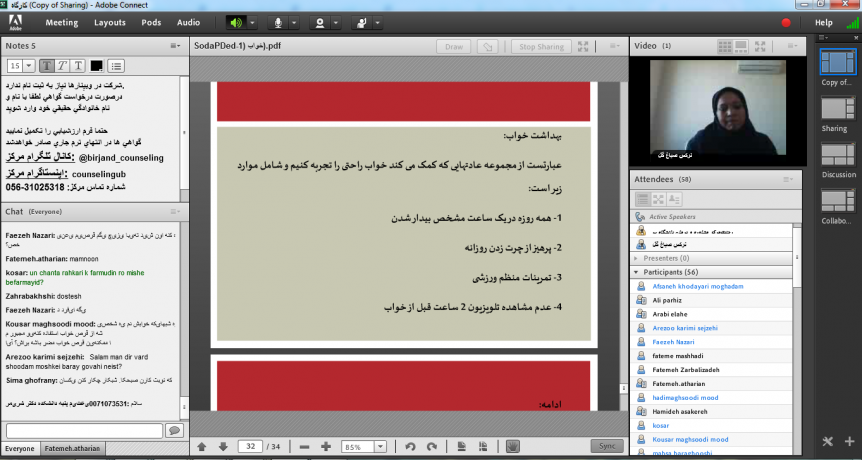
Task: Open the Share pod options menu
Action: pyautogui.click(x=615, y=46)
